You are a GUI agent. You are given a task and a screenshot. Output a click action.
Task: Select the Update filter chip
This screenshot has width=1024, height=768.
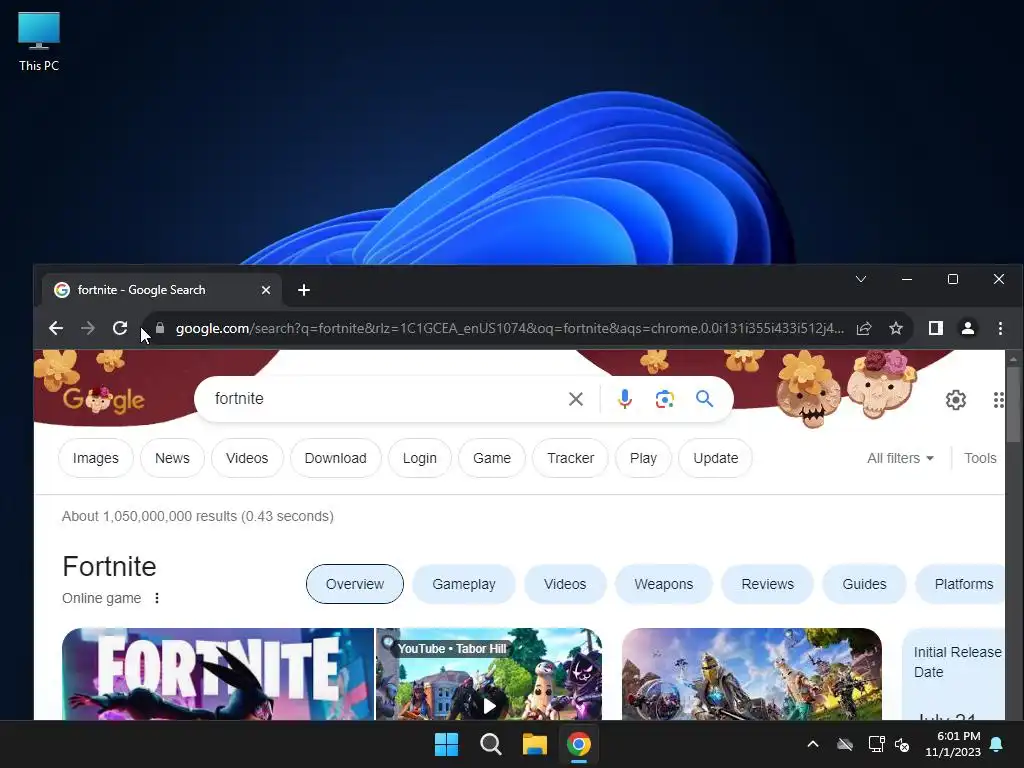pos(716,458)
